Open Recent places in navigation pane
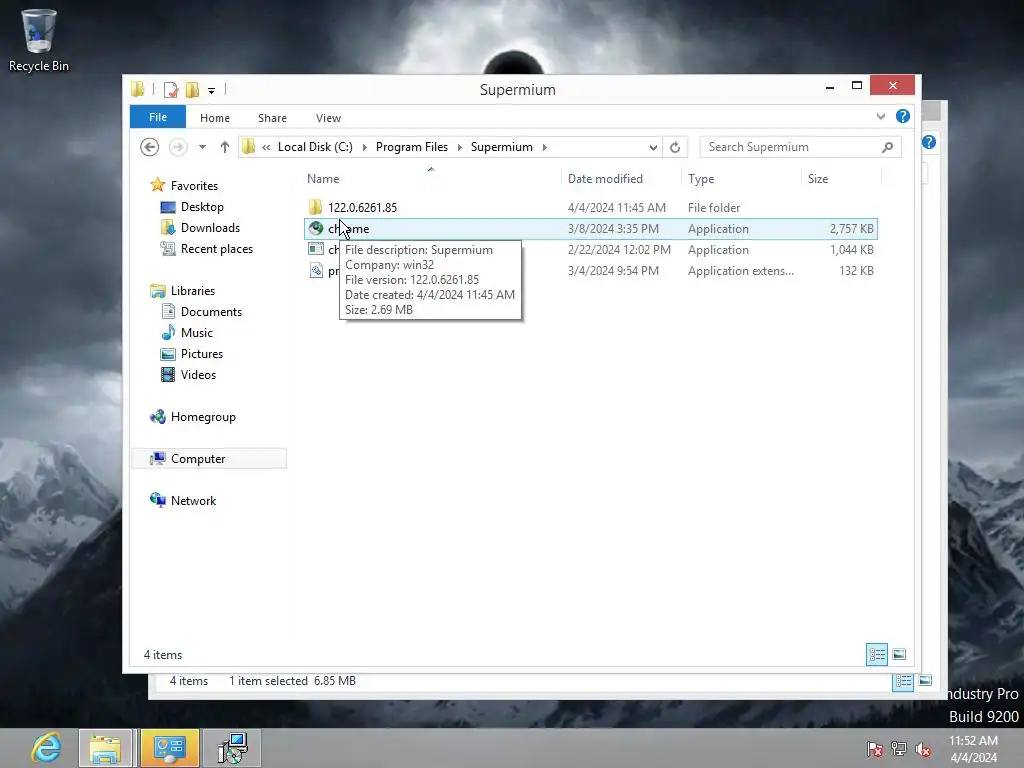 pyautogui.click(x=217, y=249)
